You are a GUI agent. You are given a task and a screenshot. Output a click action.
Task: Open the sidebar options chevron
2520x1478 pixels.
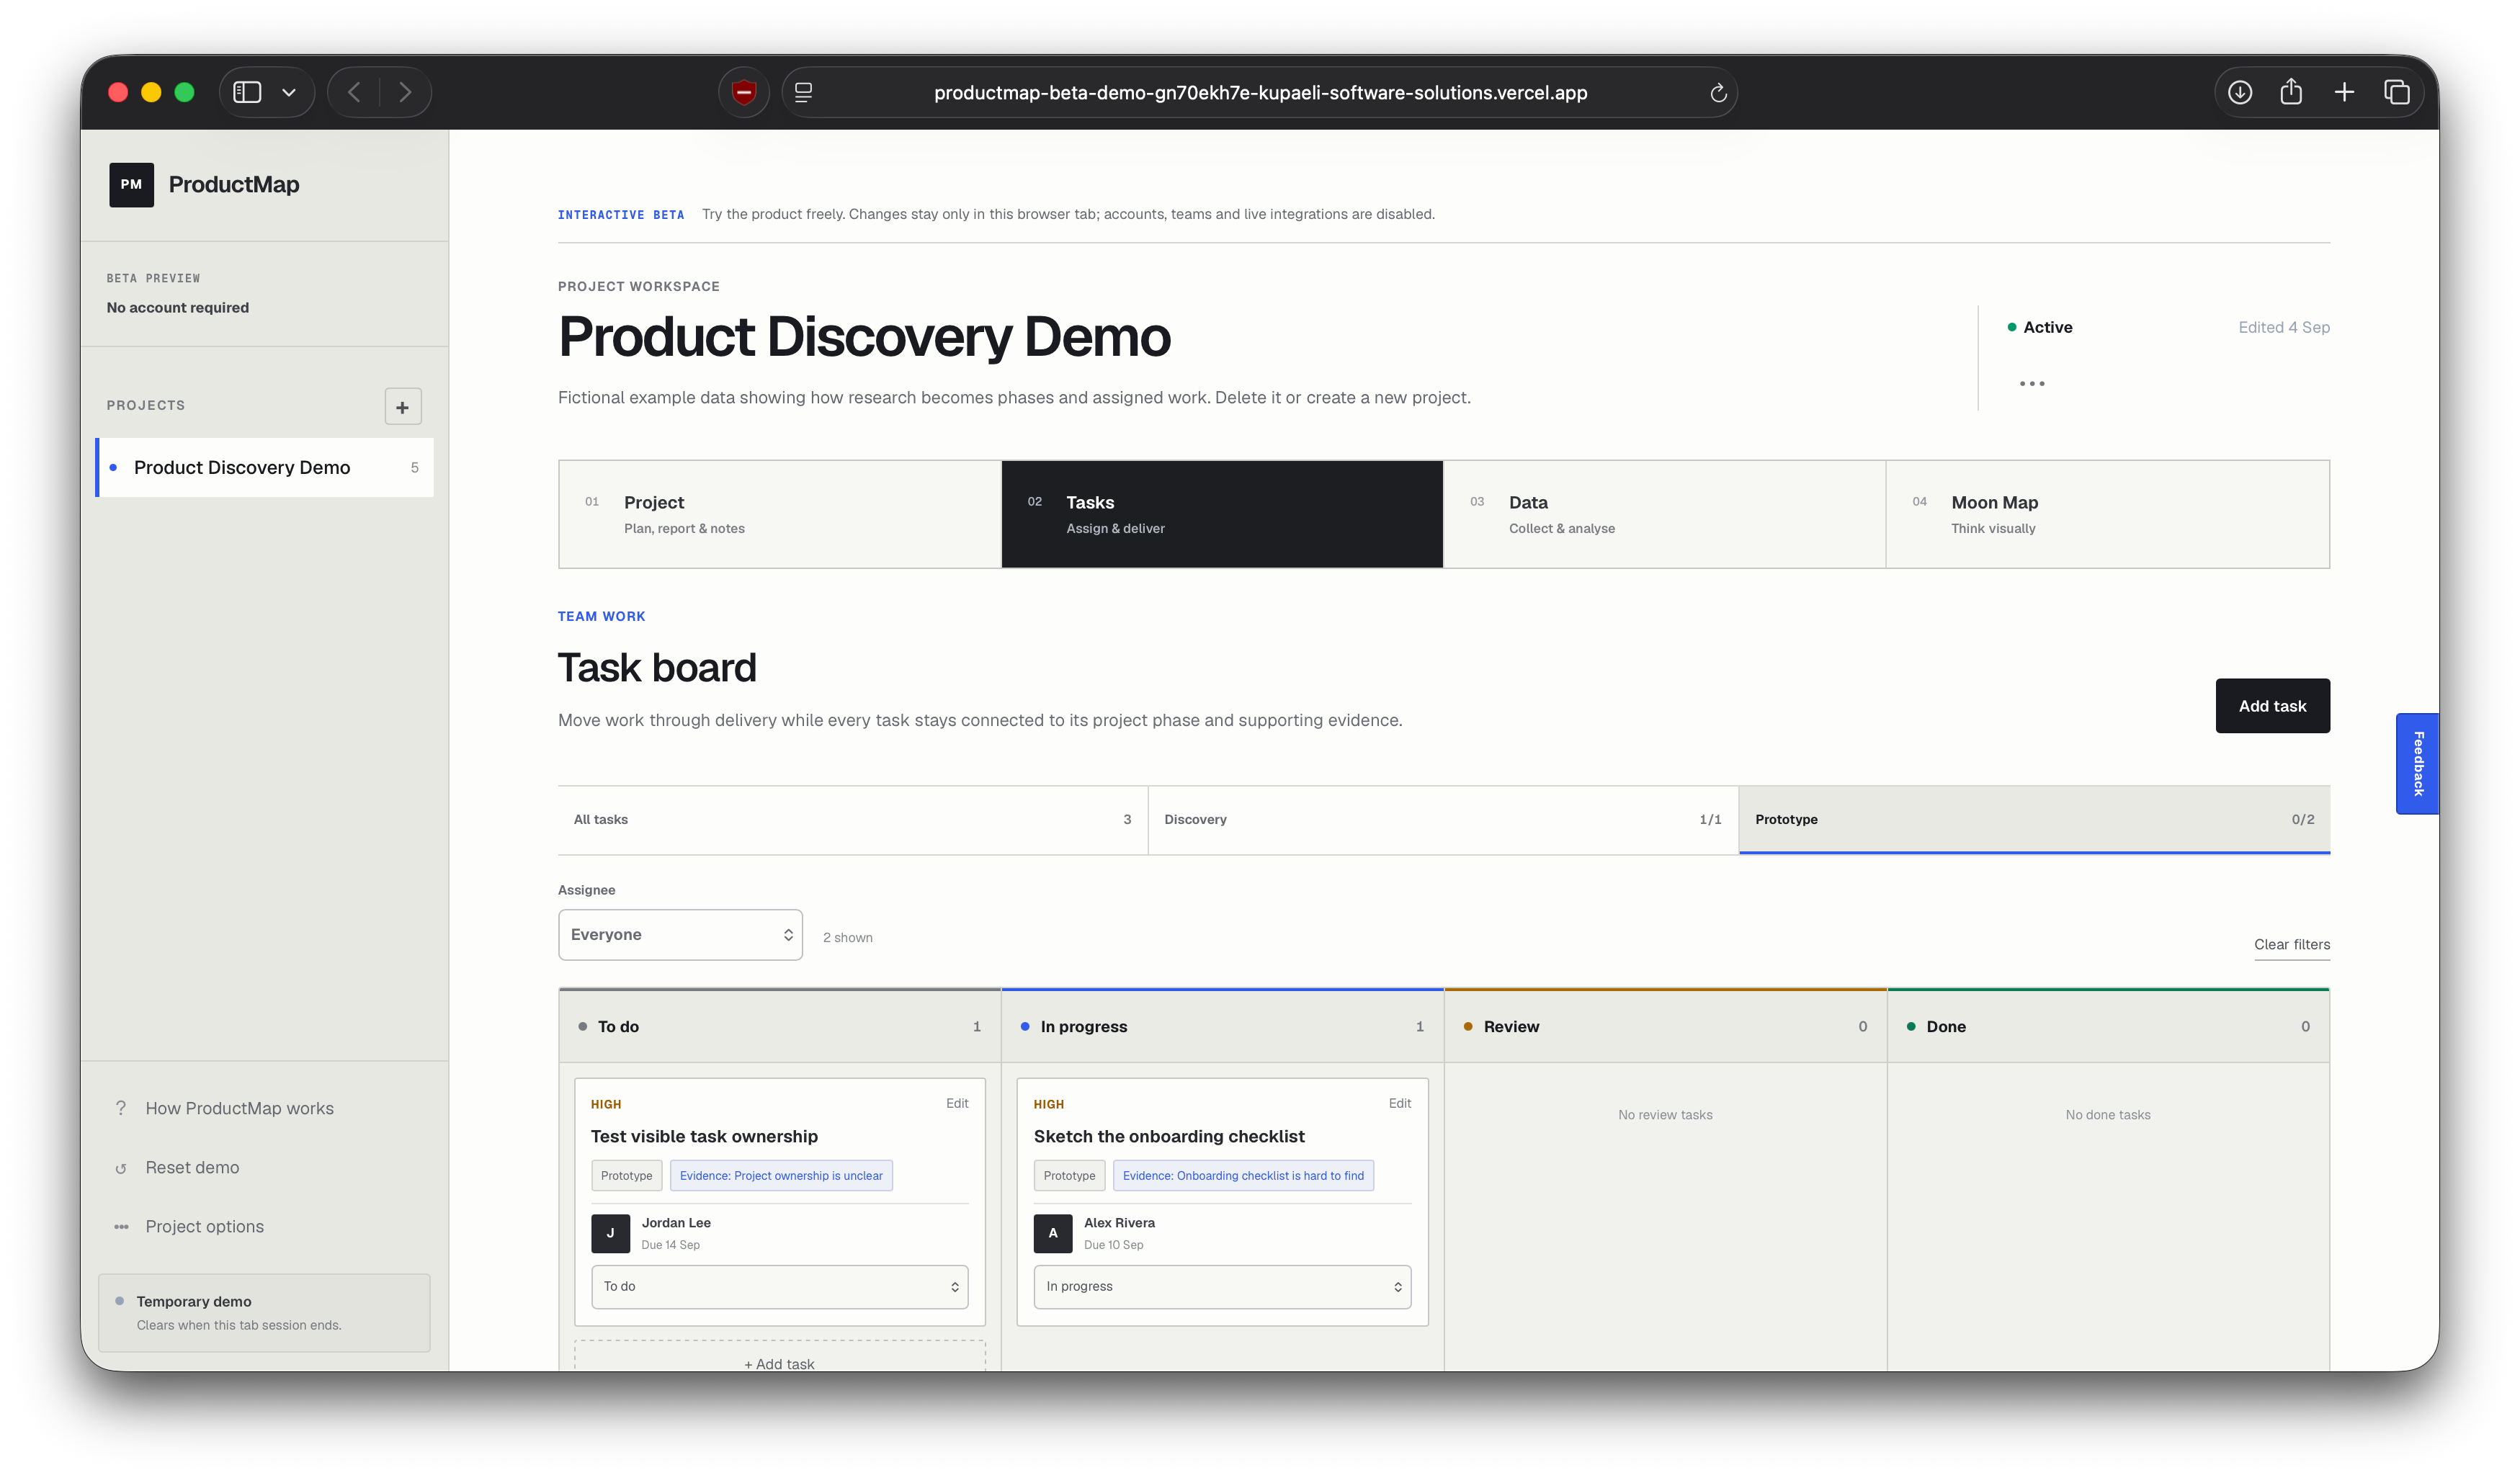tap(289, 92)
